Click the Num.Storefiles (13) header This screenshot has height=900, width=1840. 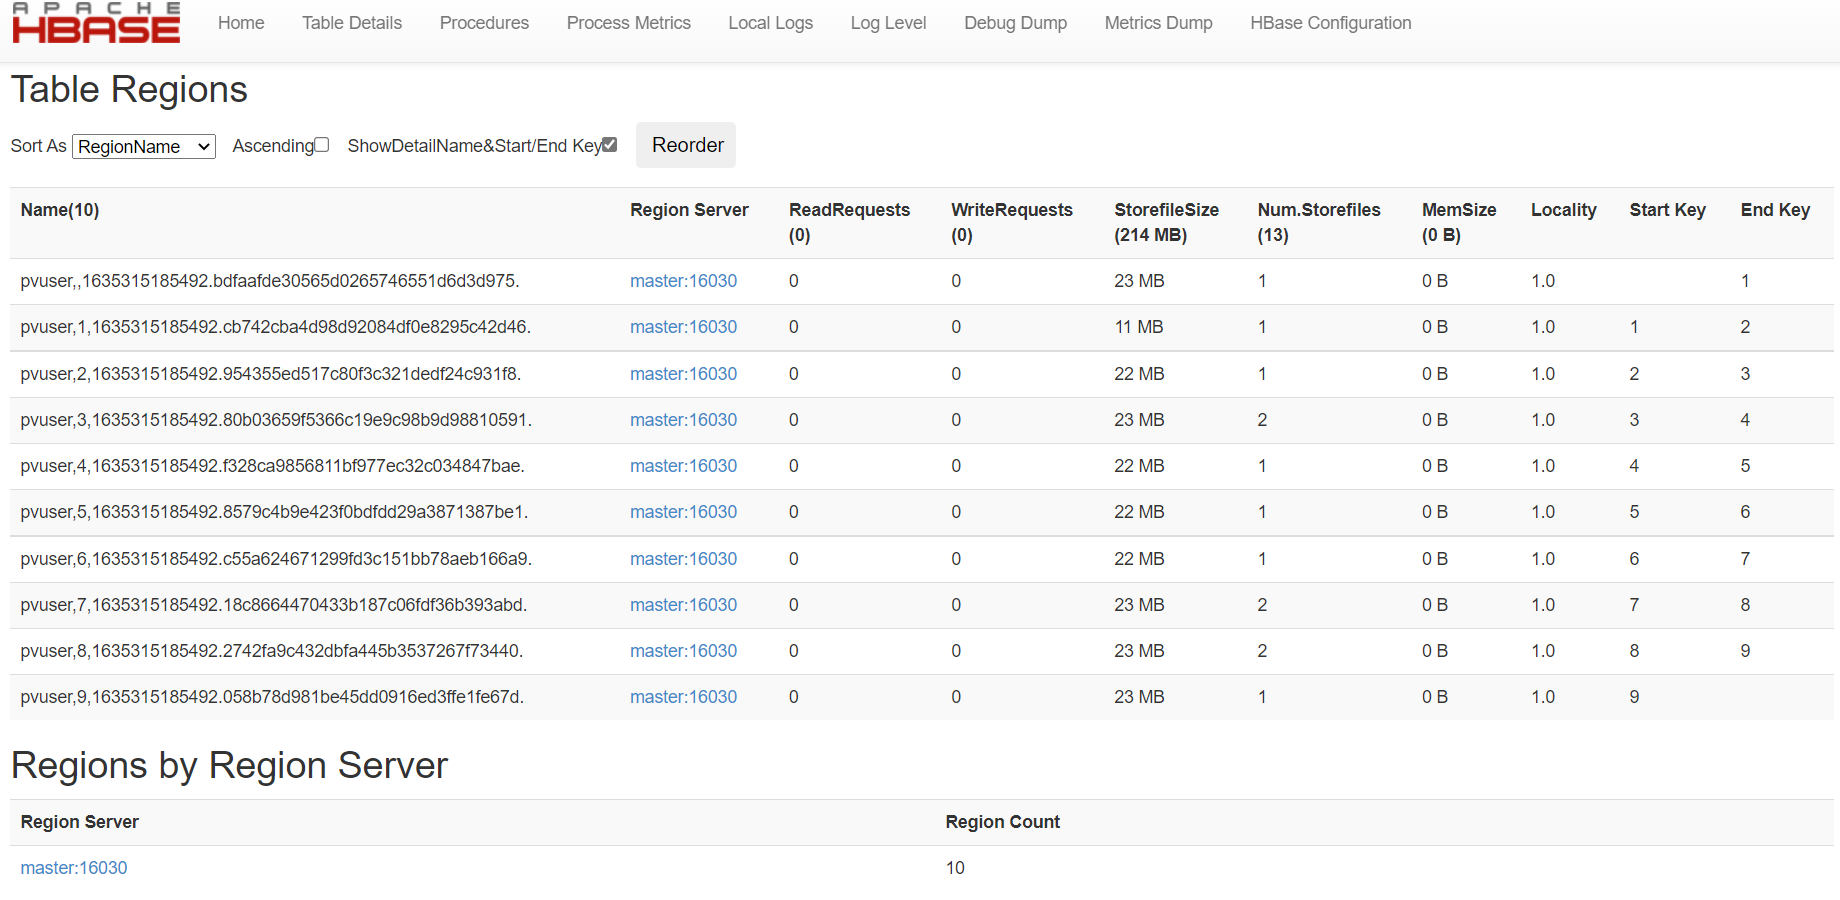[1318, 222]
